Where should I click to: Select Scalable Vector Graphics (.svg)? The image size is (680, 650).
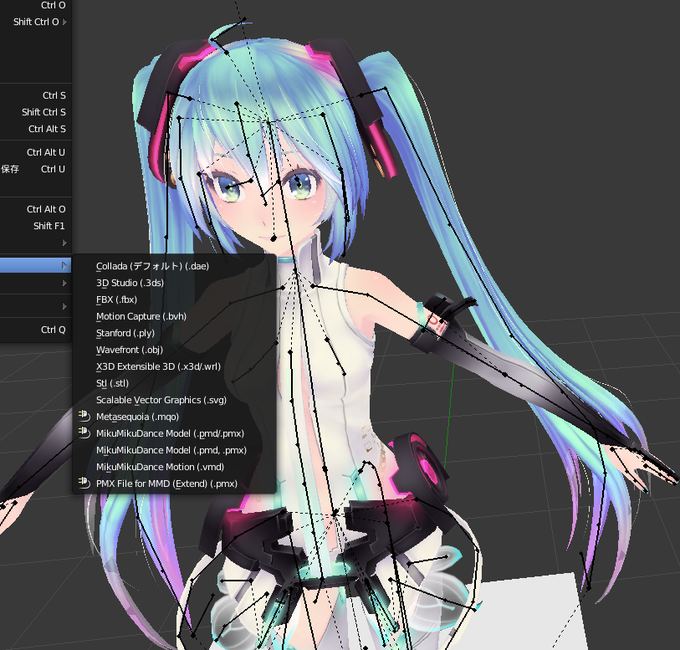click(x=175, y=400)
